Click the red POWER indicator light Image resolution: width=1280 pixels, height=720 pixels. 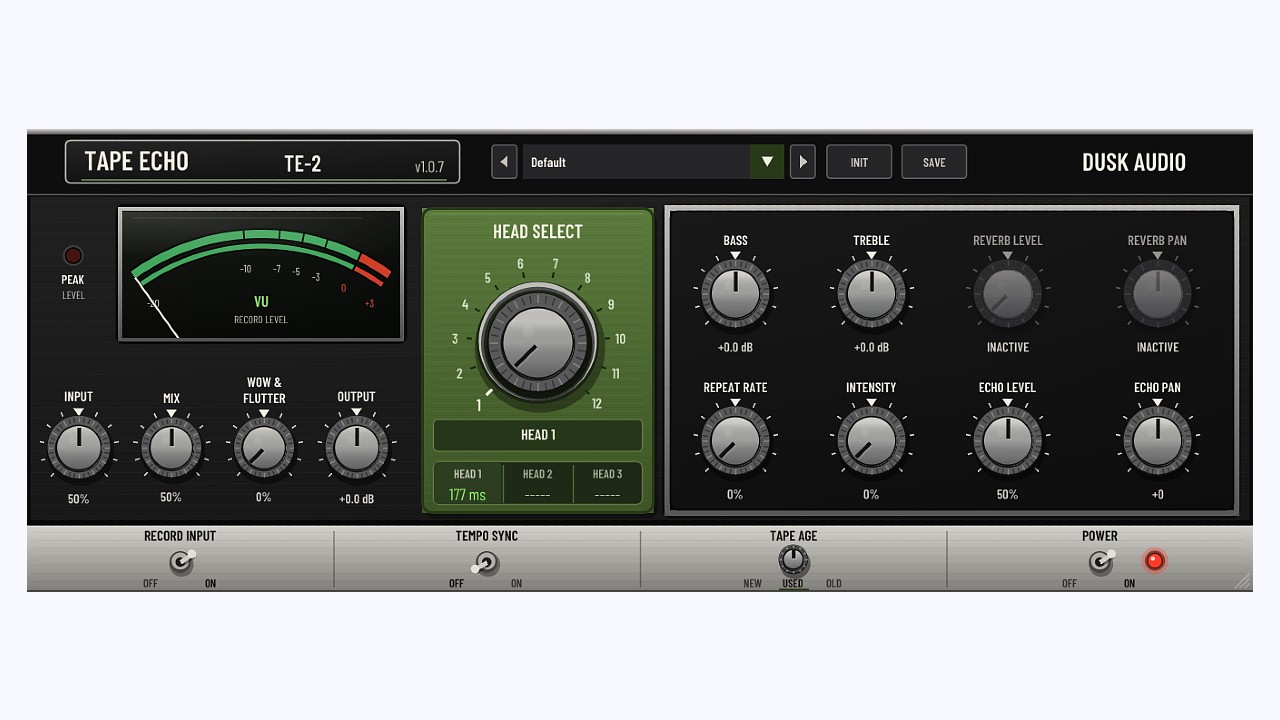[1154, 561]
